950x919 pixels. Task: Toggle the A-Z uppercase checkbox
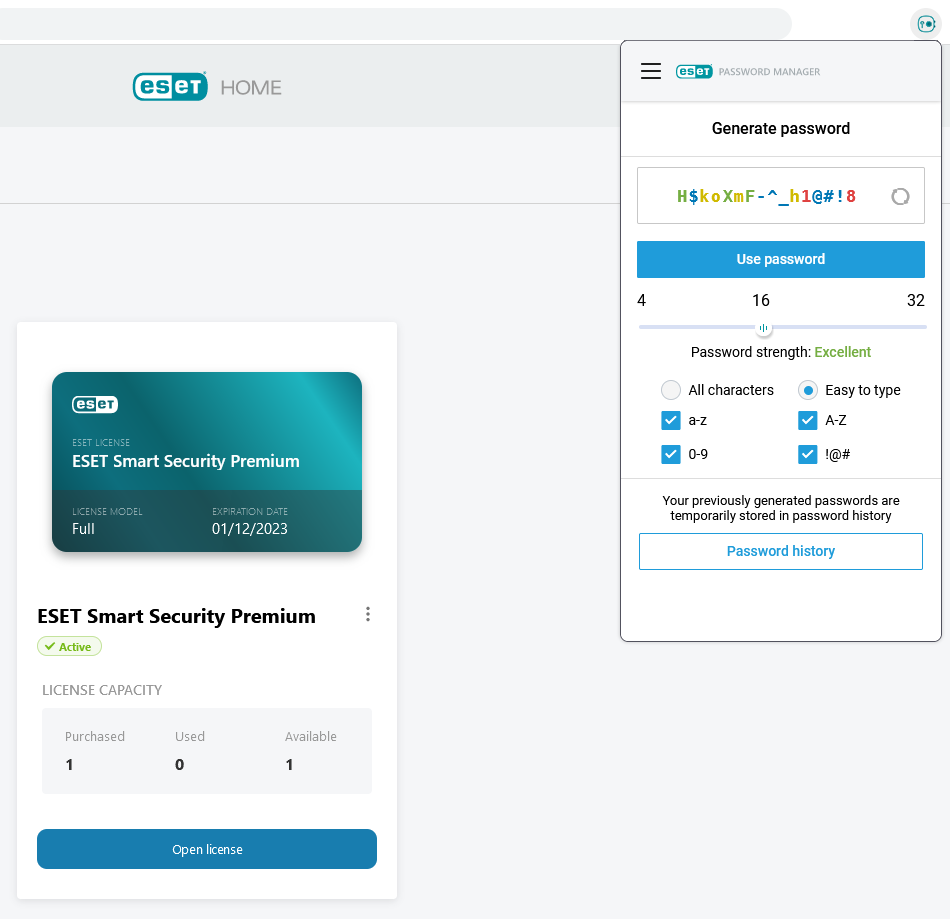coord(808,420)
